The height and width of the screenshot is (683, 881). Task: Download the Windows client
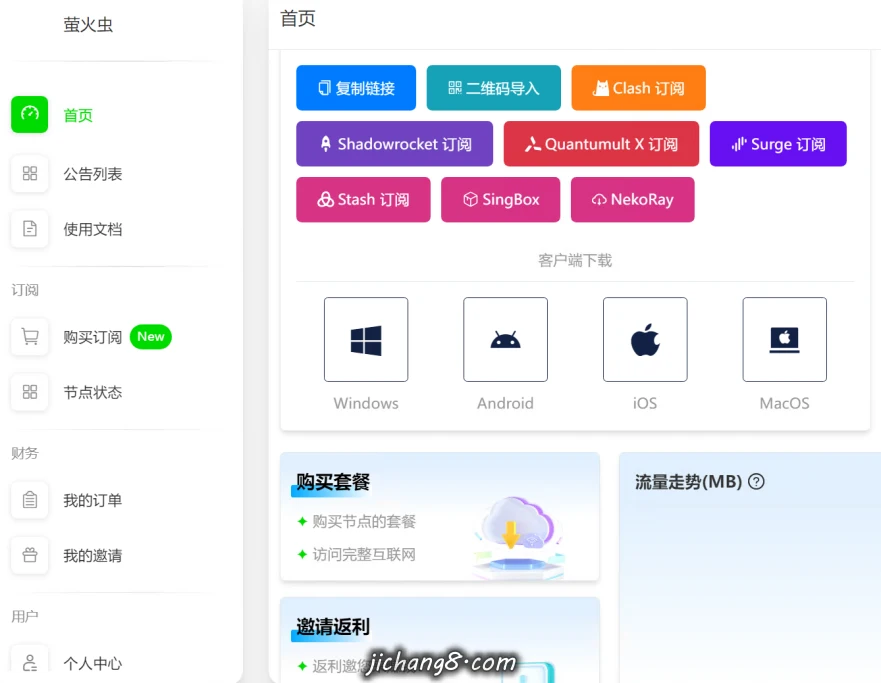(366, 339)
